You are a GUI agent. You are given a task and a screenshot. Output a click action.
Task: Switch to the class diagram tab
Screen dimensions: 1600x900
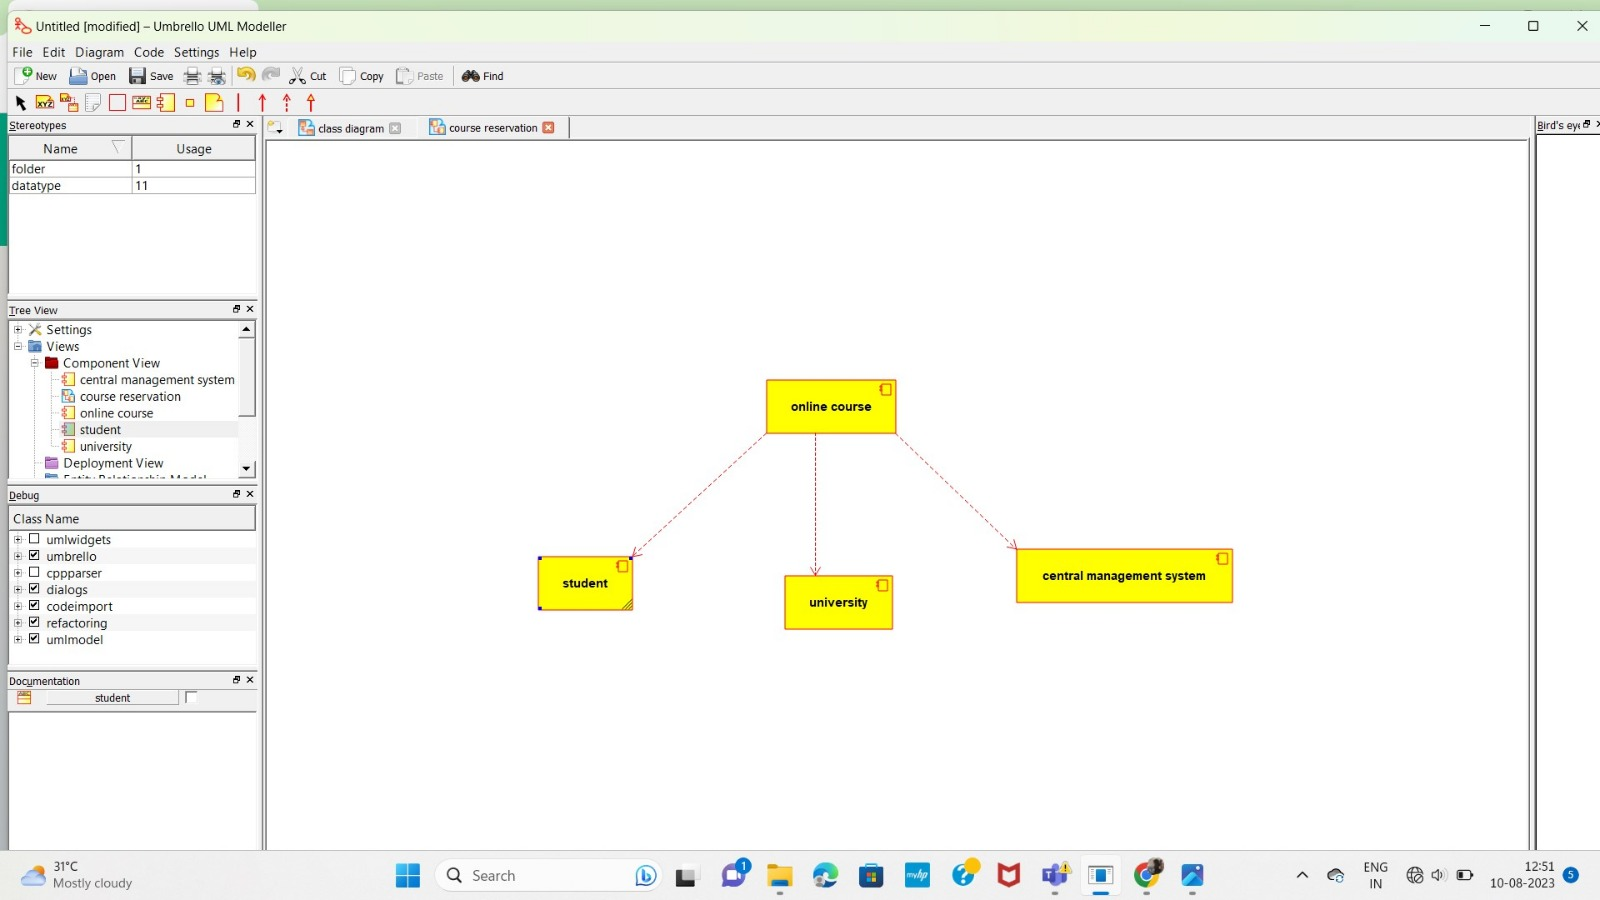tap(349, 128)
